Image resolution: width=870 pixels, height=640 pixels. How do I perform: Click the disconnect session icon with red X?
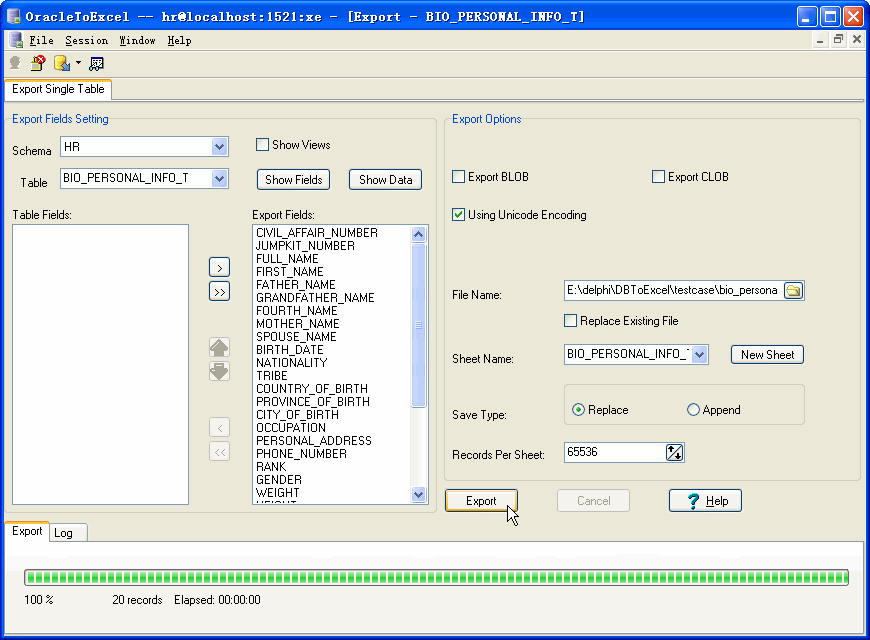[38, 63]
